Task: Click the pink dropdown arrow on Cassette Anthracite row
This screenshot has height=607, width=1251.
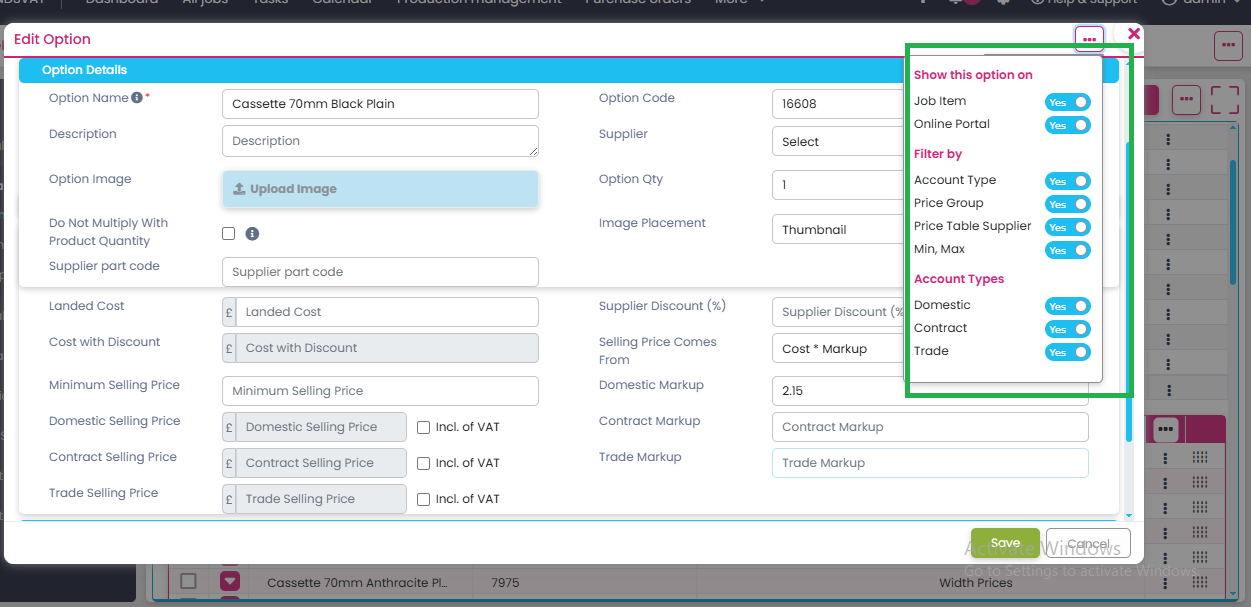Action: [231, 581]
